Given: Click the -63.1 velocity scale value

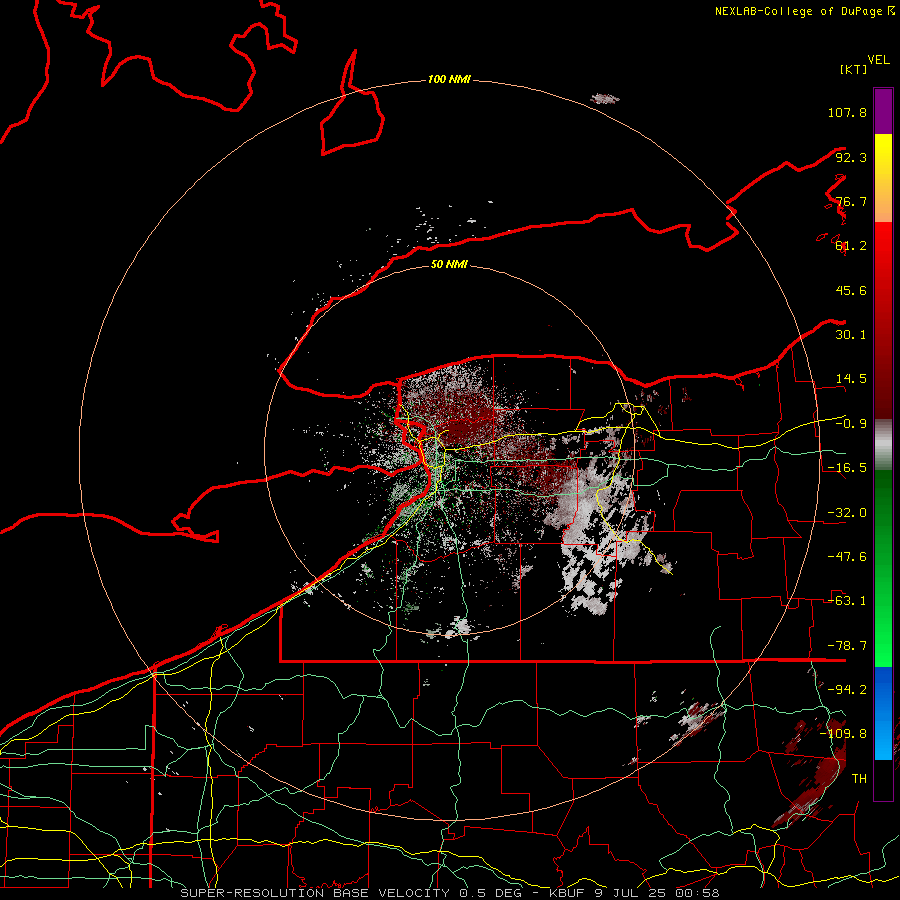Looking at the screenshot, I should pos(847,601).
